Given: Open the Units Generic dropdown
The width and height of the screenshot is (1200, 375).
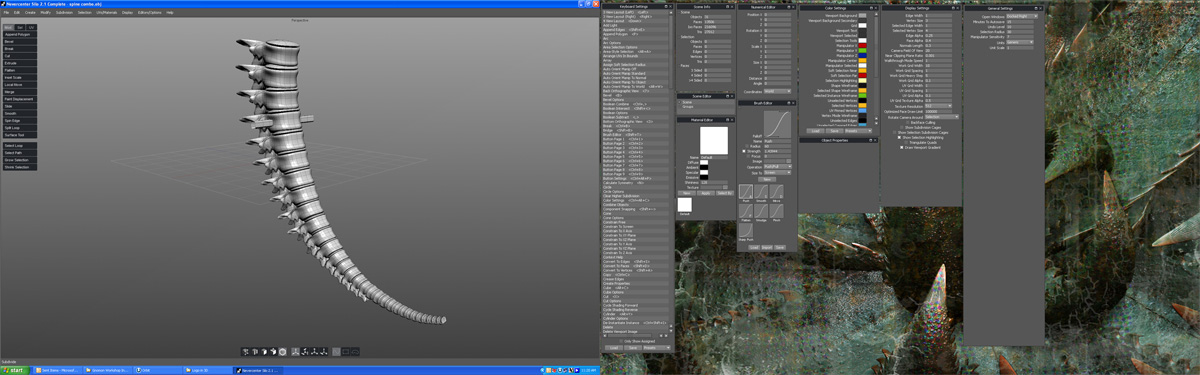Looking at the screenshot, I should [1020, 42].
